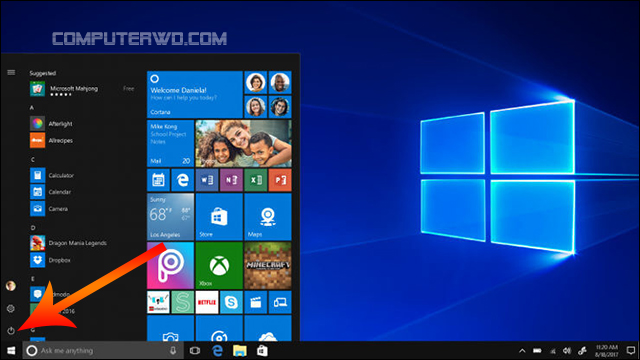Click the battery icon in system tray
The image size is (640, 360).
pyautogui.click(x=538, y=351)
